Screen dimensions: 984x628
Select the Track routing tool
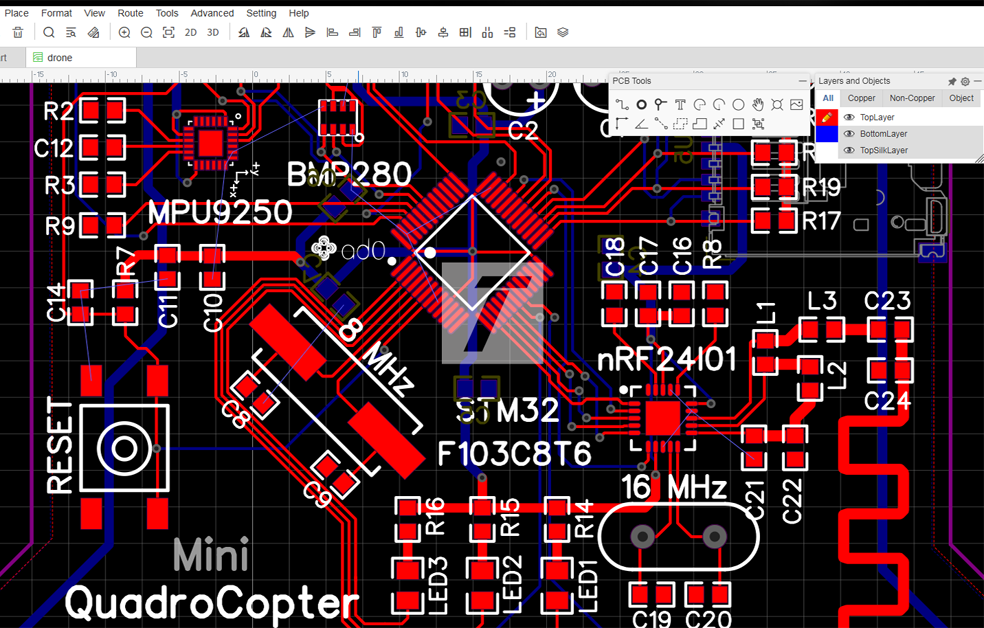tap(621, 105)
